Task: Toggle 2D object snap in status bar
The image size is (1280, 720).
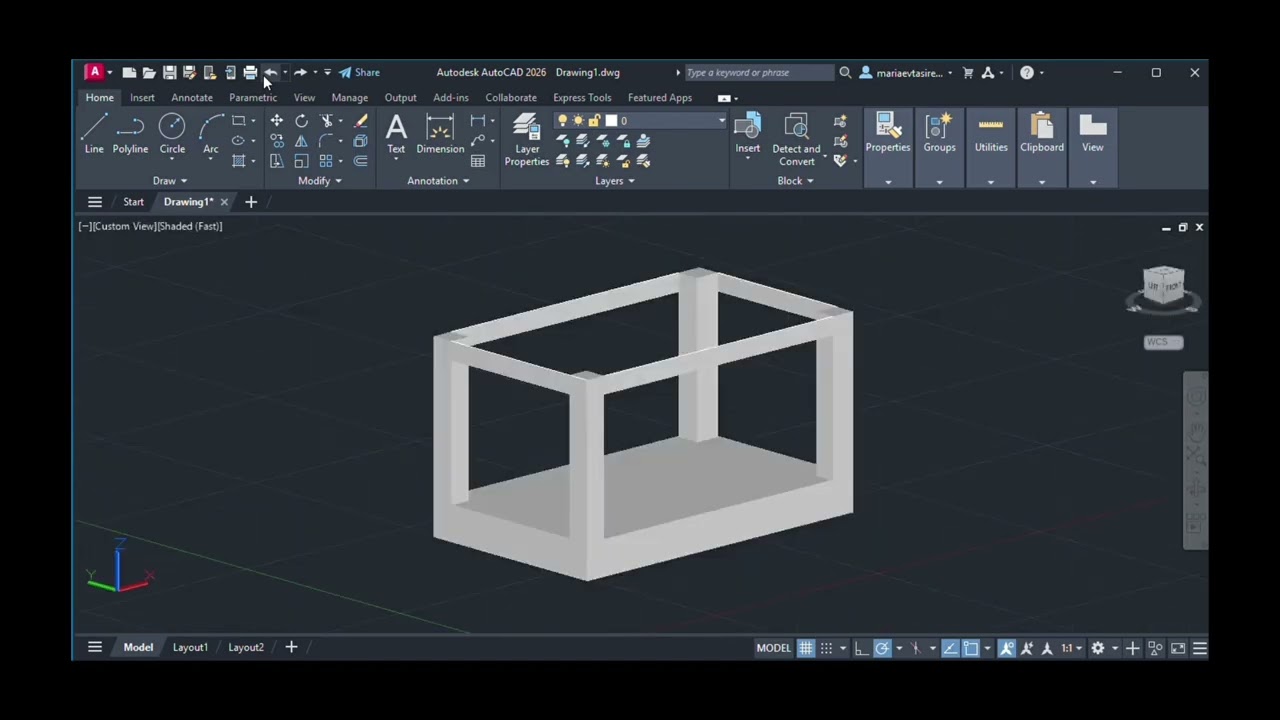Action: [971, 648]
